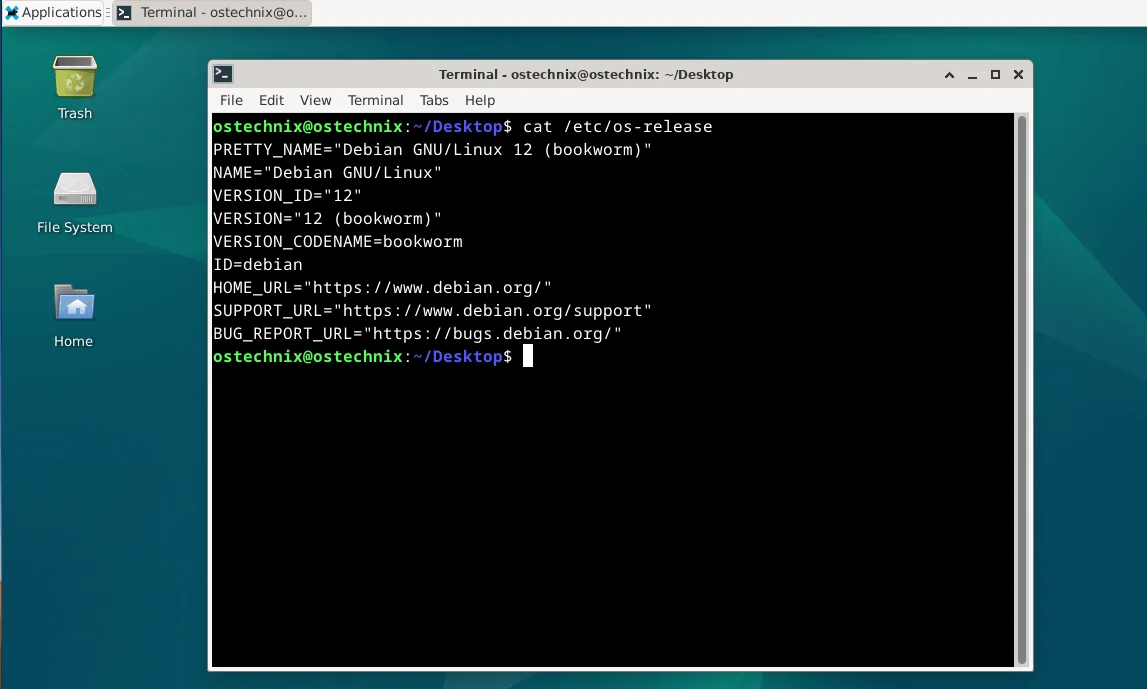Click the ID=debian line
This screenshot has height=689, width=1147.
click(257, 265)
